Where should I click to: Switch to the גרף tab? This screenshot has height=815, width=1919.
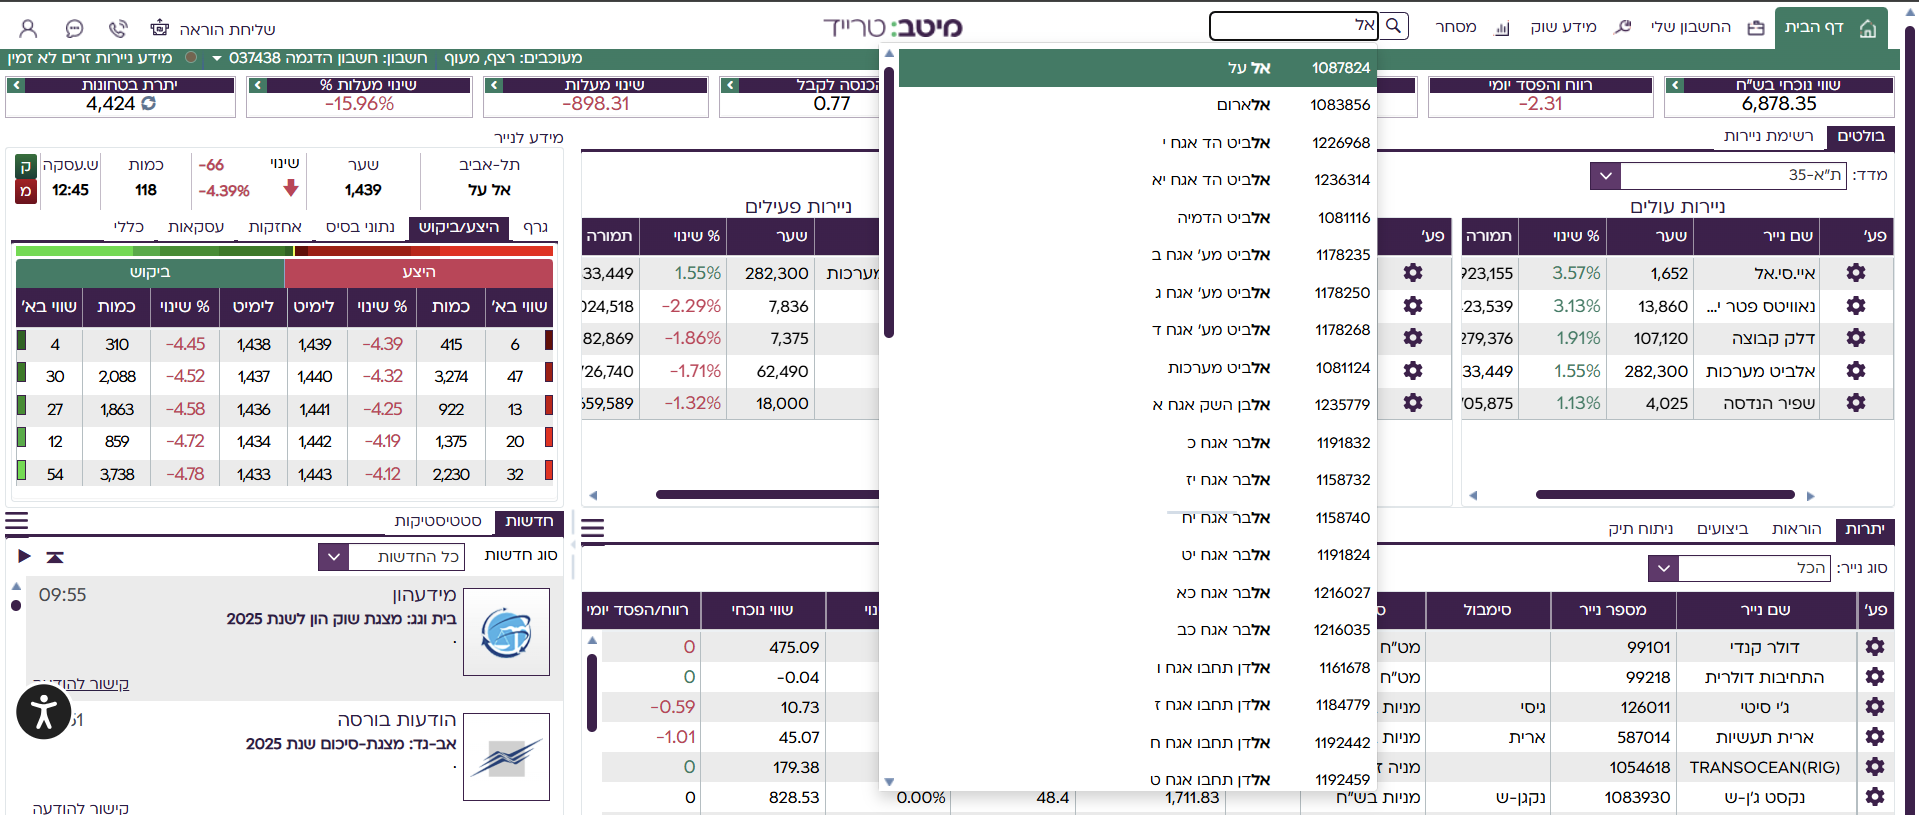click(x=536, y=228)
